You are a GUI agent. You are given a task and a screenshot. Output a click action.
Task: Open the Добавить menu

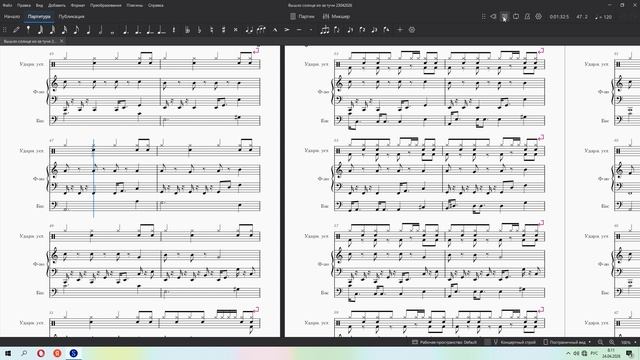57,5
